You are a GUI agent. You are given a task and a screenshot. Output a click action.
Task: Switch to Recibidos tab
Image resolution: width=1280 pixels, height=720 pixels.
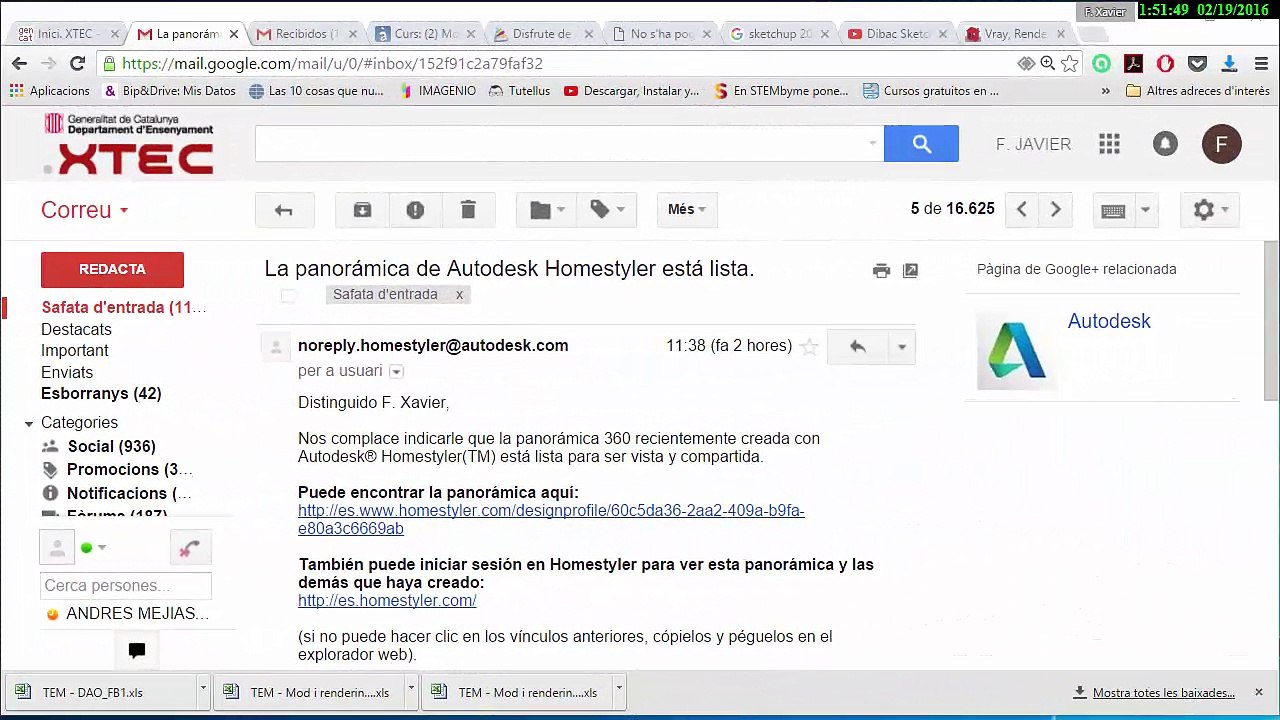coord(305,33)
